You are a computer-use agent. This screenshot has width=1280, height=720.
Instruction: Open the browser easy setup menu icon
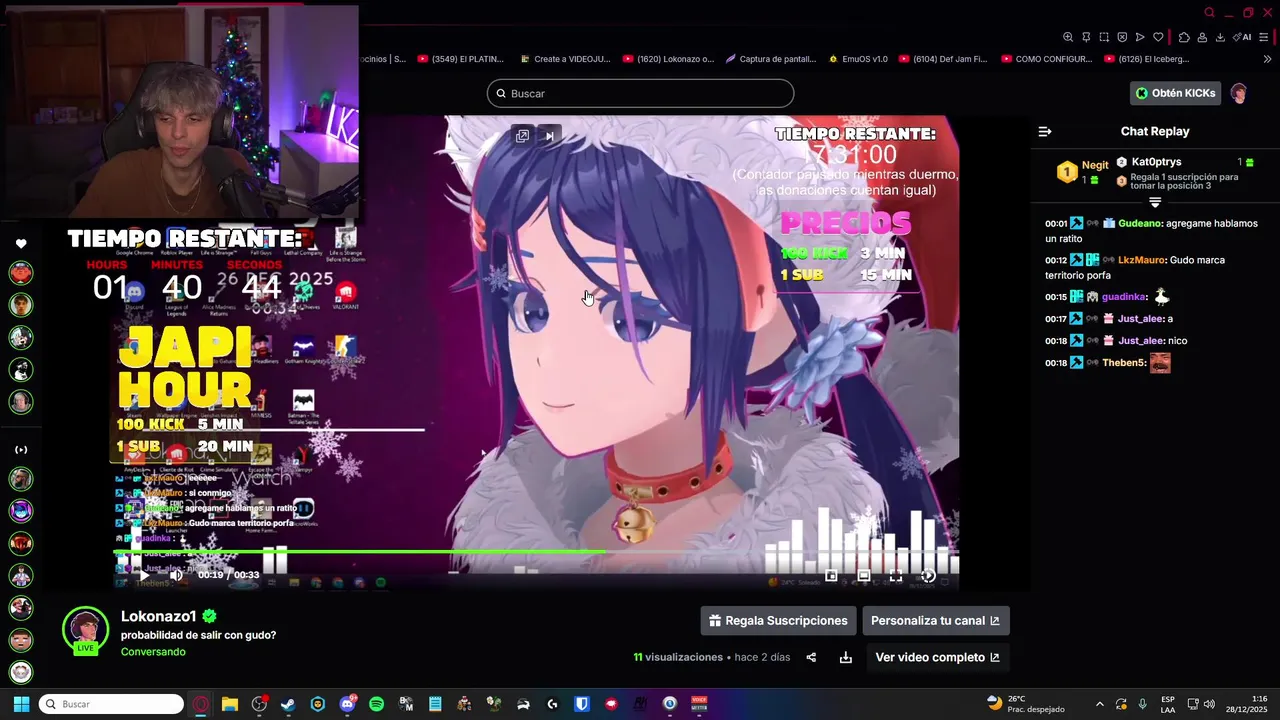click(1266, 37)
